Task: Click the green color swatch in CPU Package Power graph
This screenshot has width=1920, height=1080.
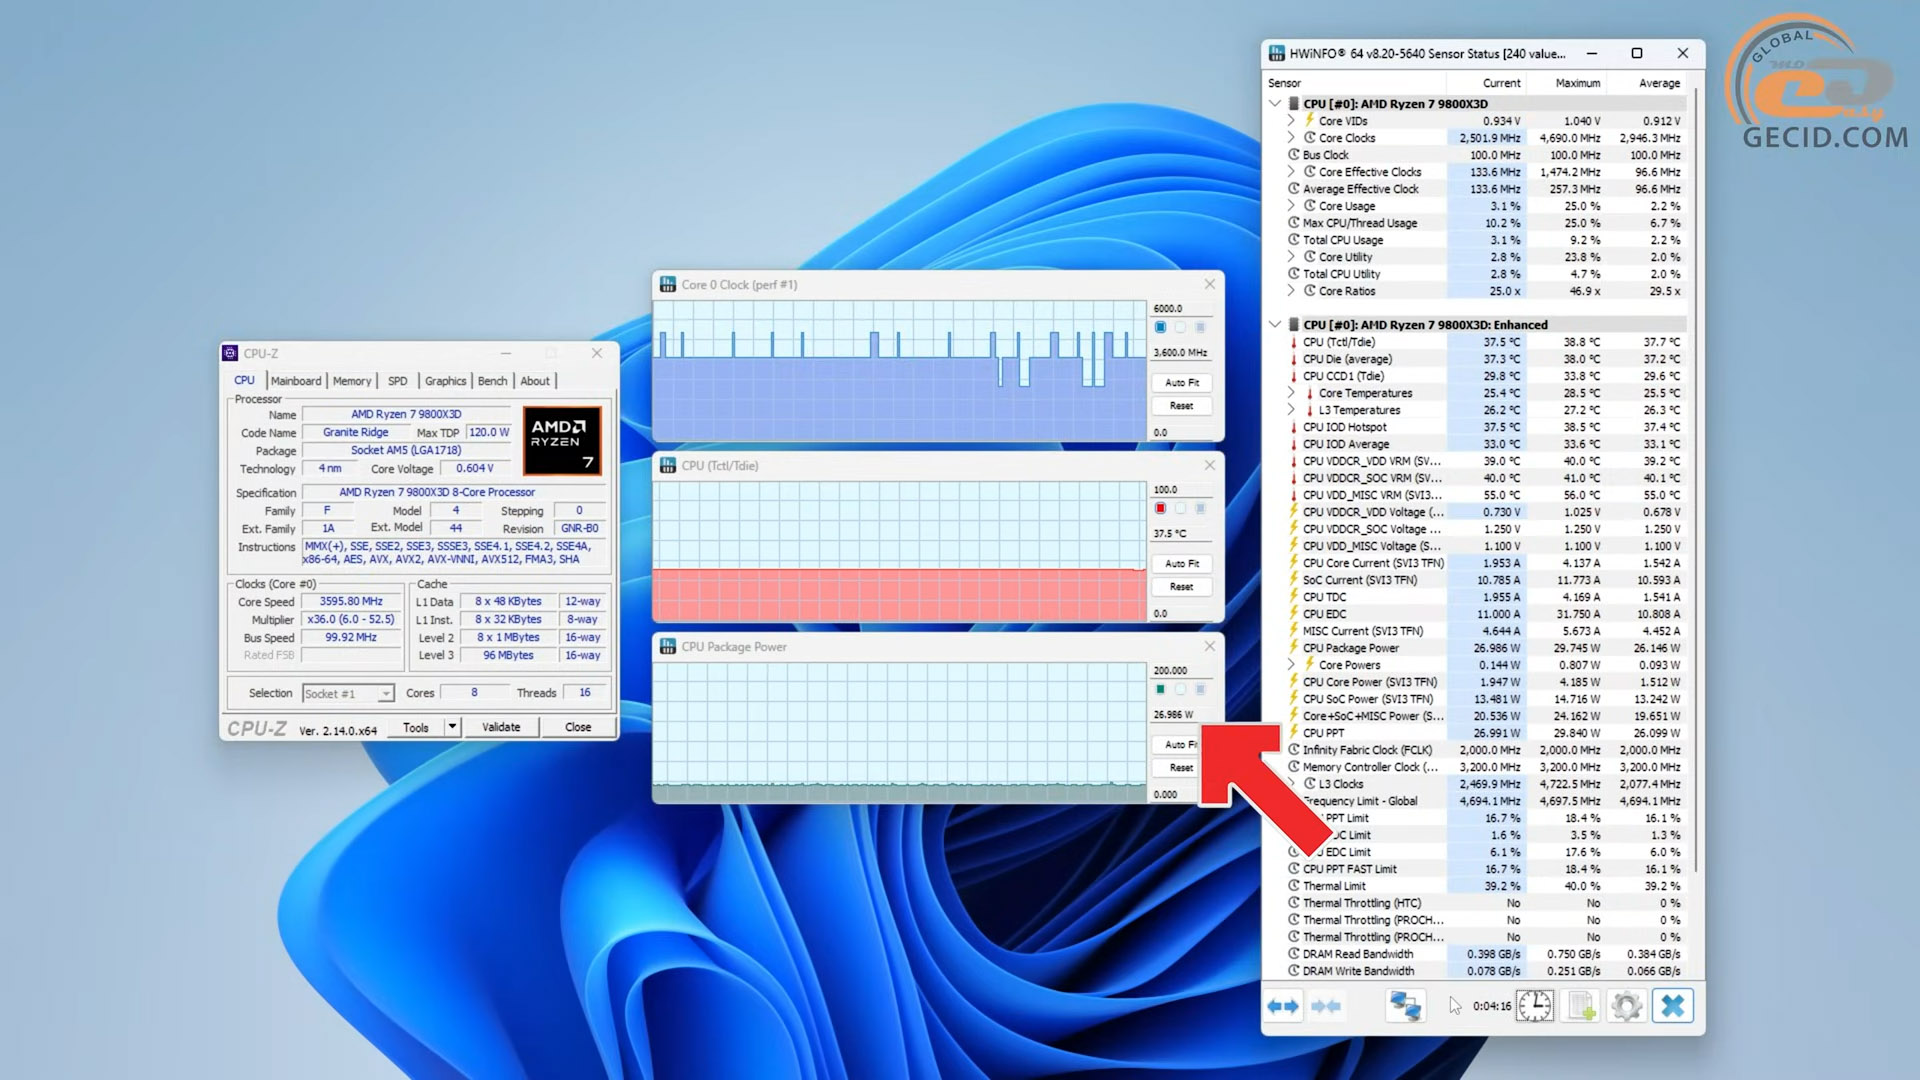Action: tap(1160, 689)
